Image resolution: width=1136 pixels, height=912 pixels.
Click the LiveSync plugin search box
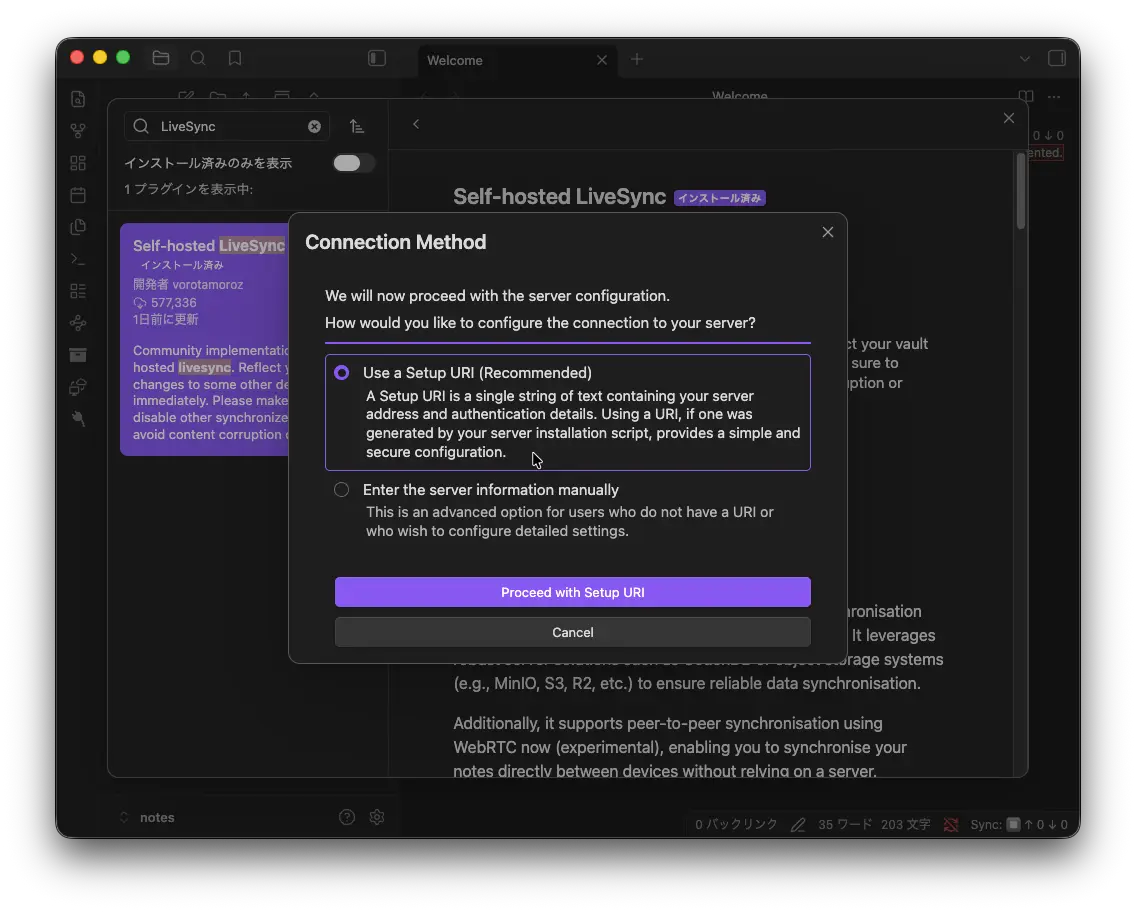[x=227, y=126]
